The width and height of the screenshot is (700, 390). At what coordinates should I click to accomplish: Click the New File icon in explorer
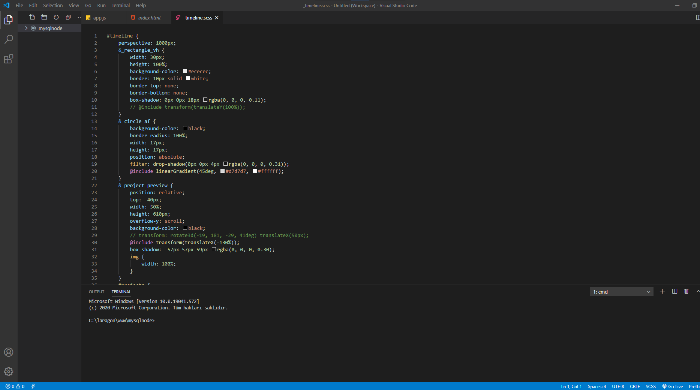pos(32,17)
